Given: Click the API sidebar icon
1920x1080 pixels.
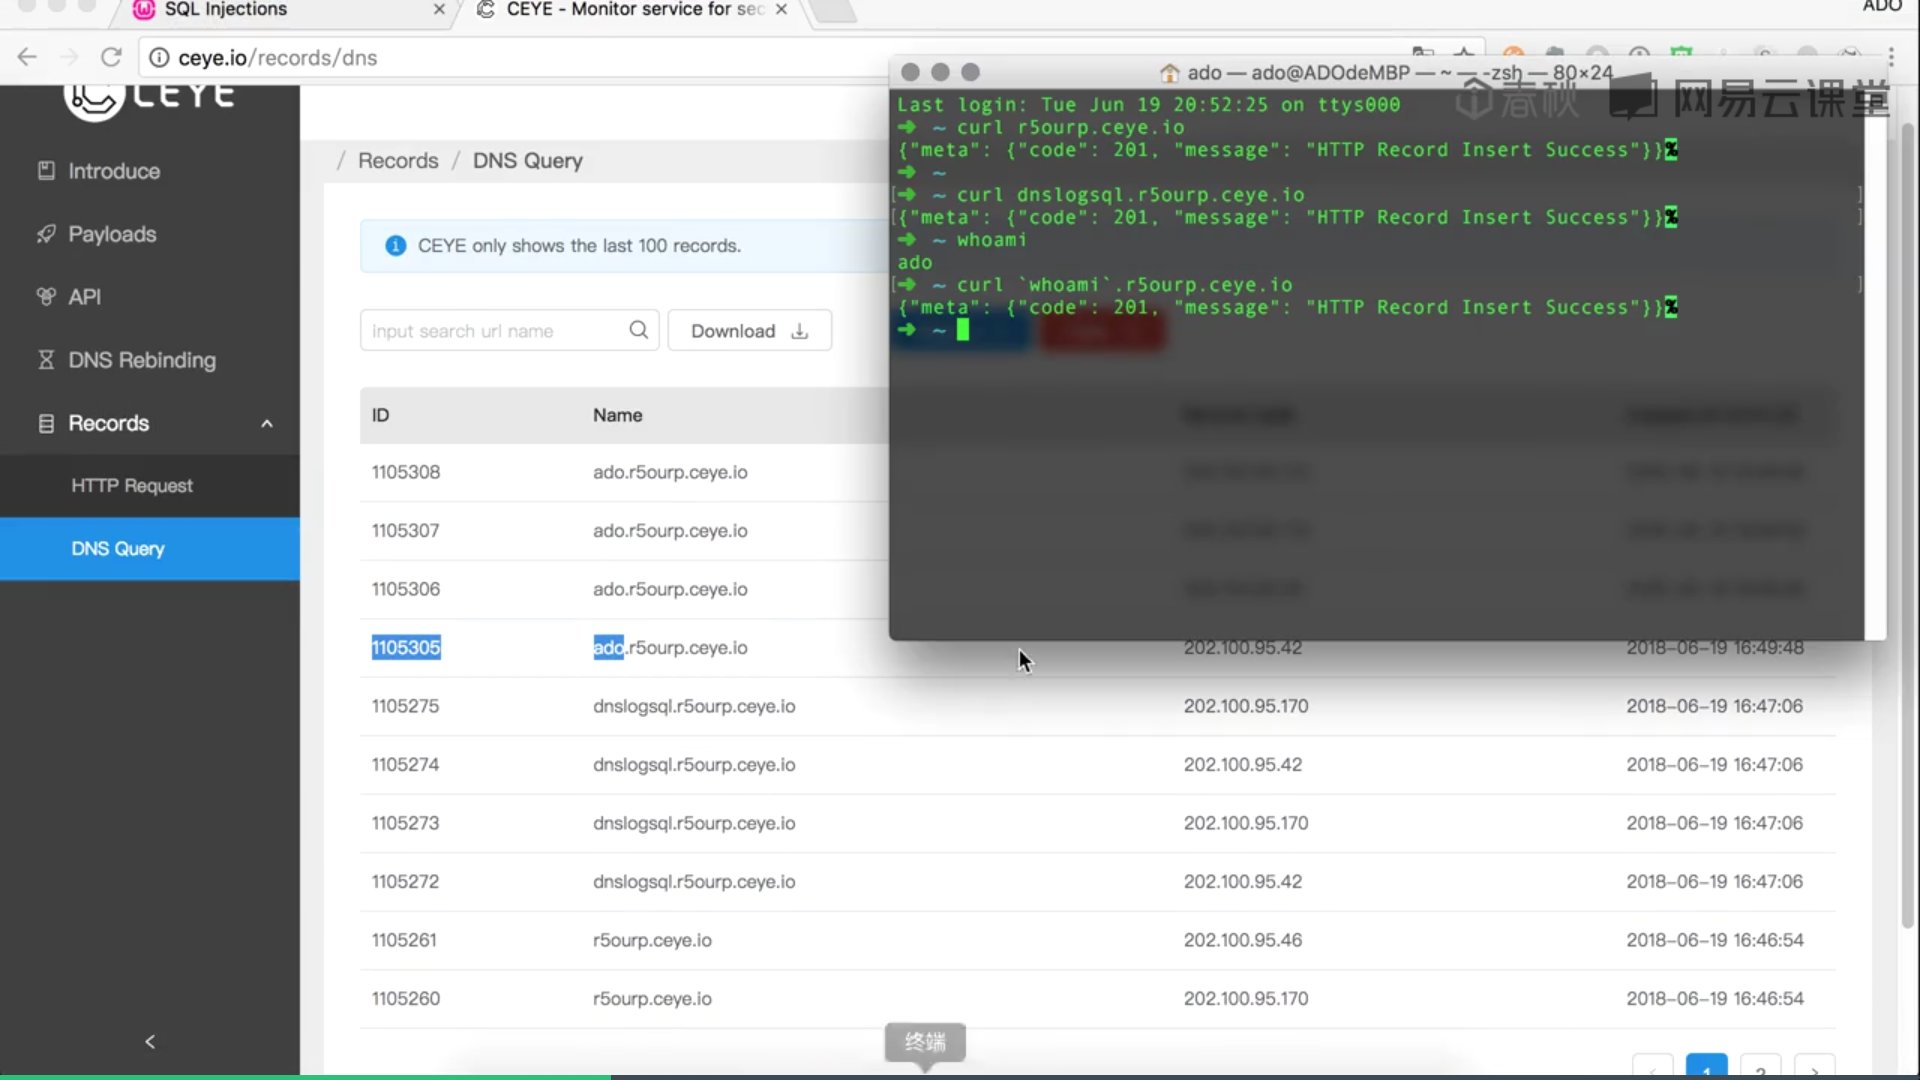Looking at the screenshot, I should click(46, 297).
